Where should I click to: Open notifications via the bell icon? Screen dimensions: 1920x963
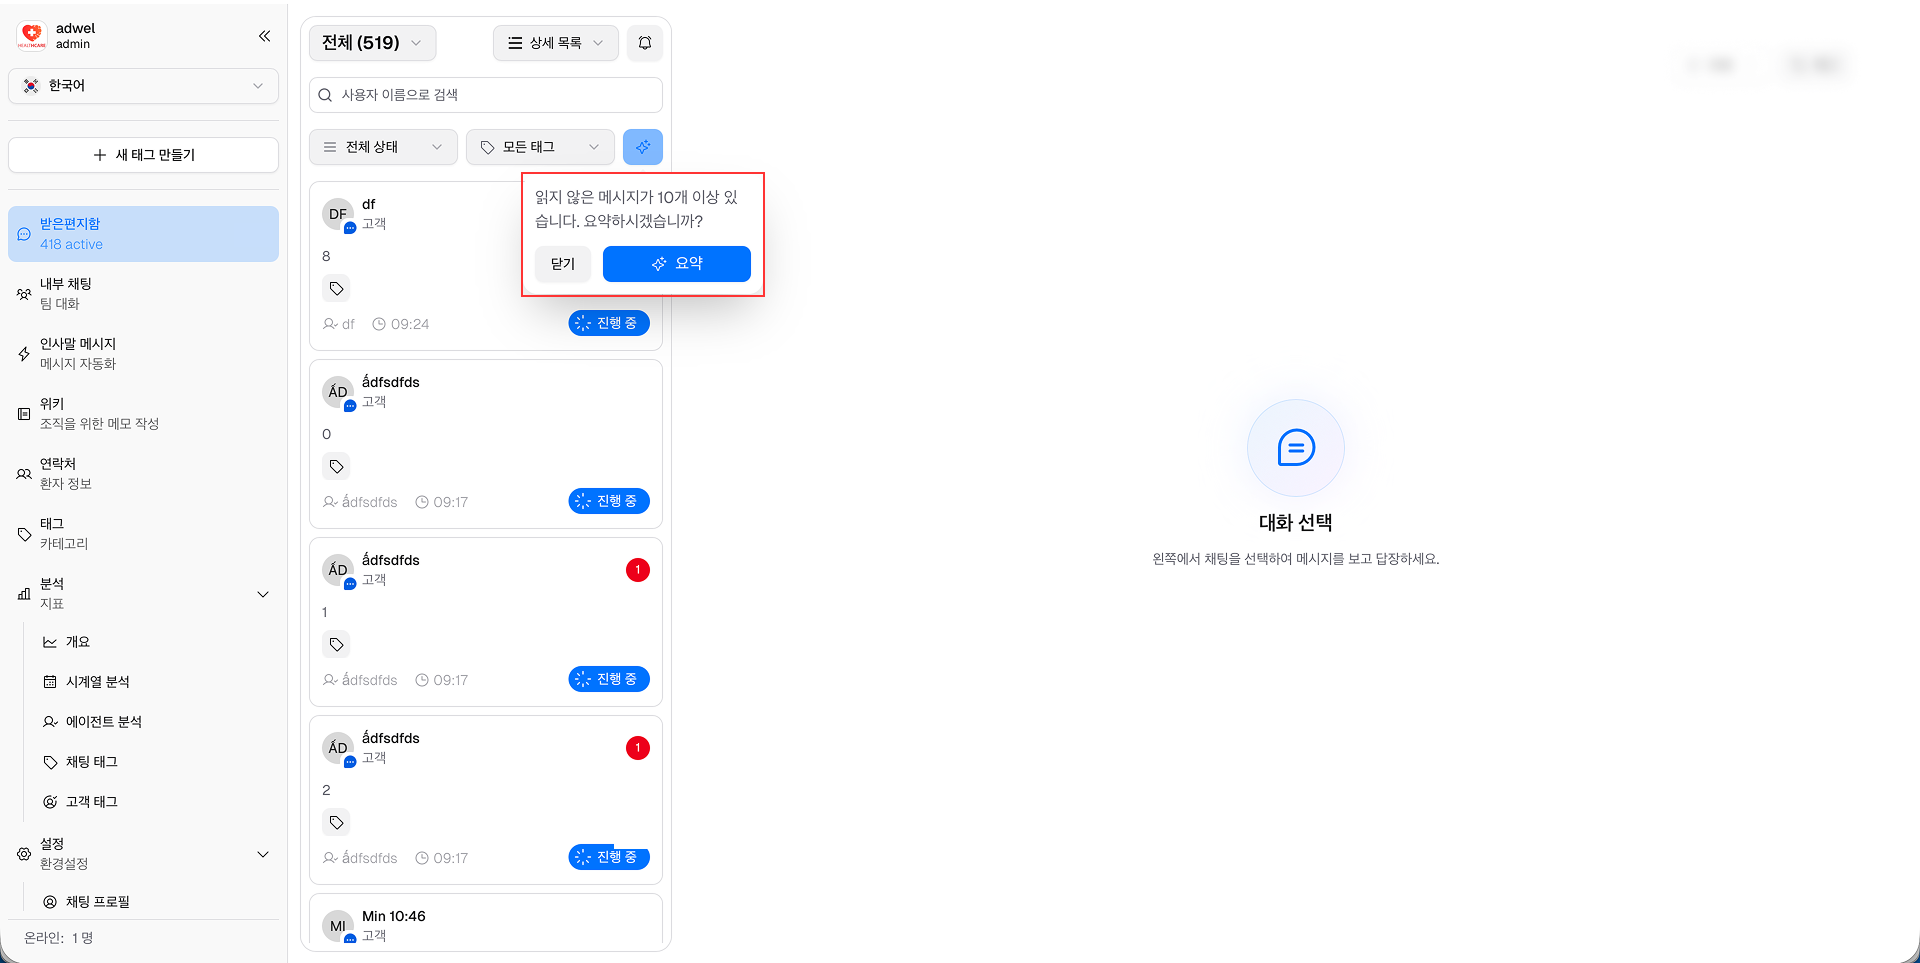(x=644, y=43)
